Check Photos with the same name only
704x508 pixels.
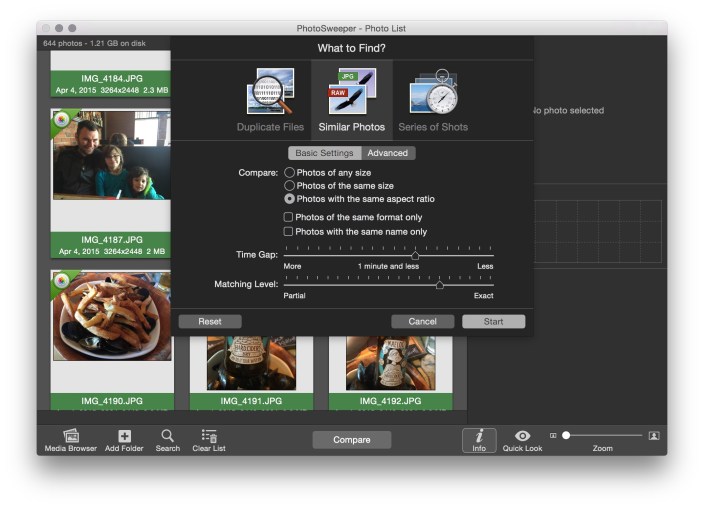pos(289,232)
